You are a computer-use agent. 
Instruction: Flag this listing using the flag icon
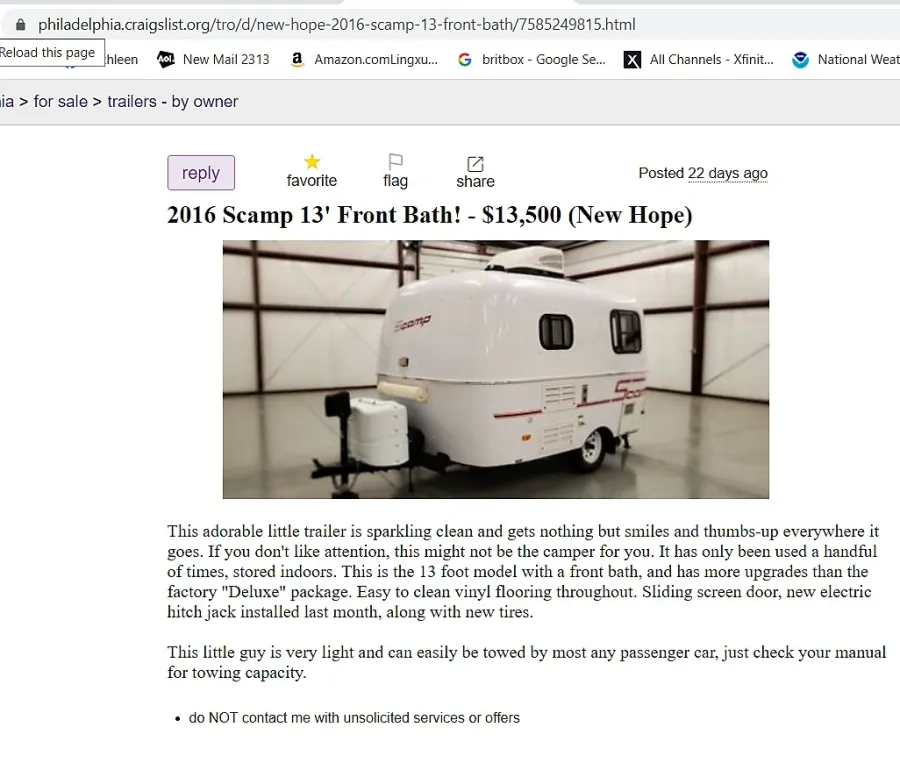point(395,161)
